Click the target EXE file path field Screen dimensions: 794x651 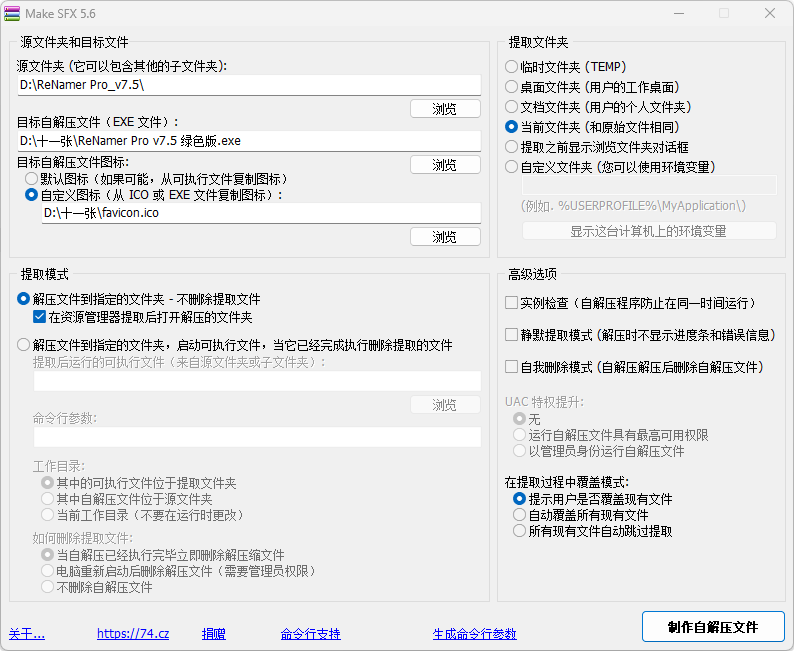coord(249,141)
